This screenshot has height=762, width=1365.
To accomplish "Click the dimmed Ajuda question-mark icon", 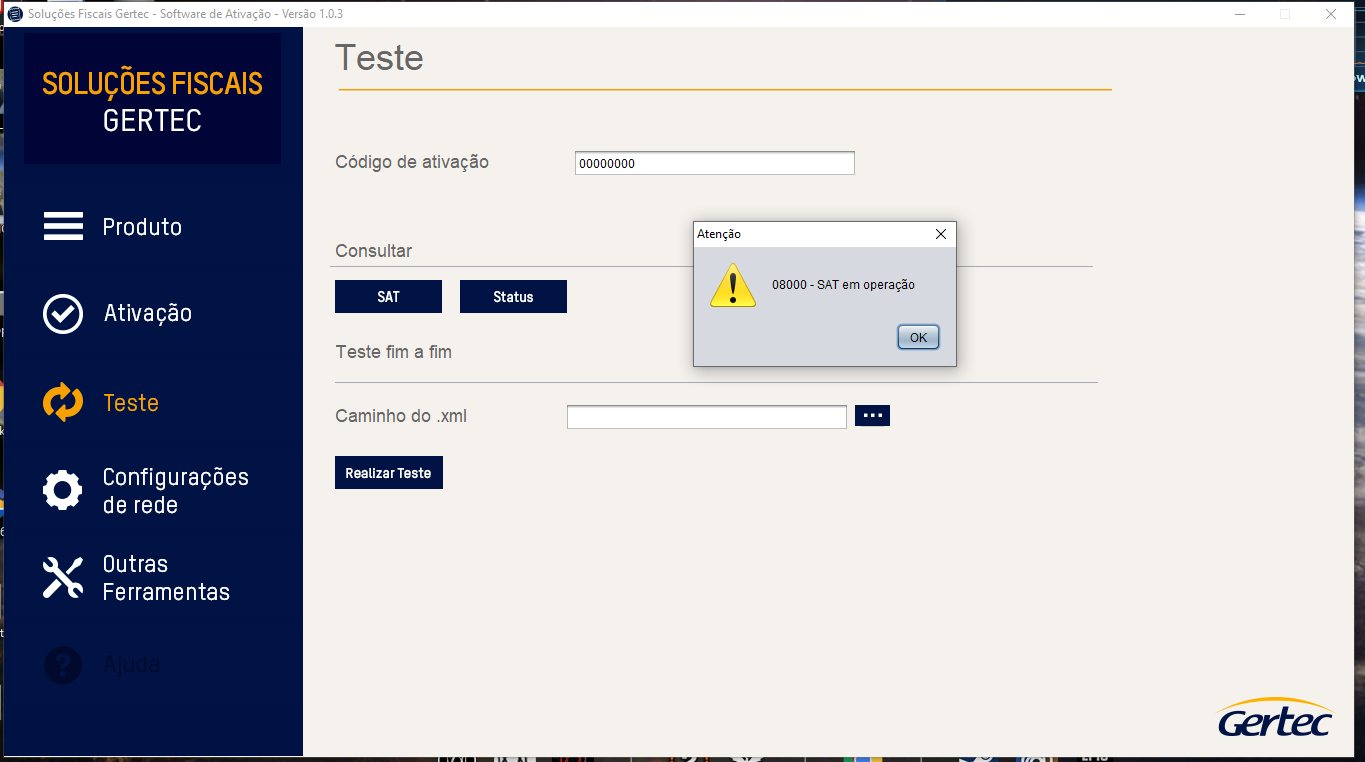I will pos(63,665).
